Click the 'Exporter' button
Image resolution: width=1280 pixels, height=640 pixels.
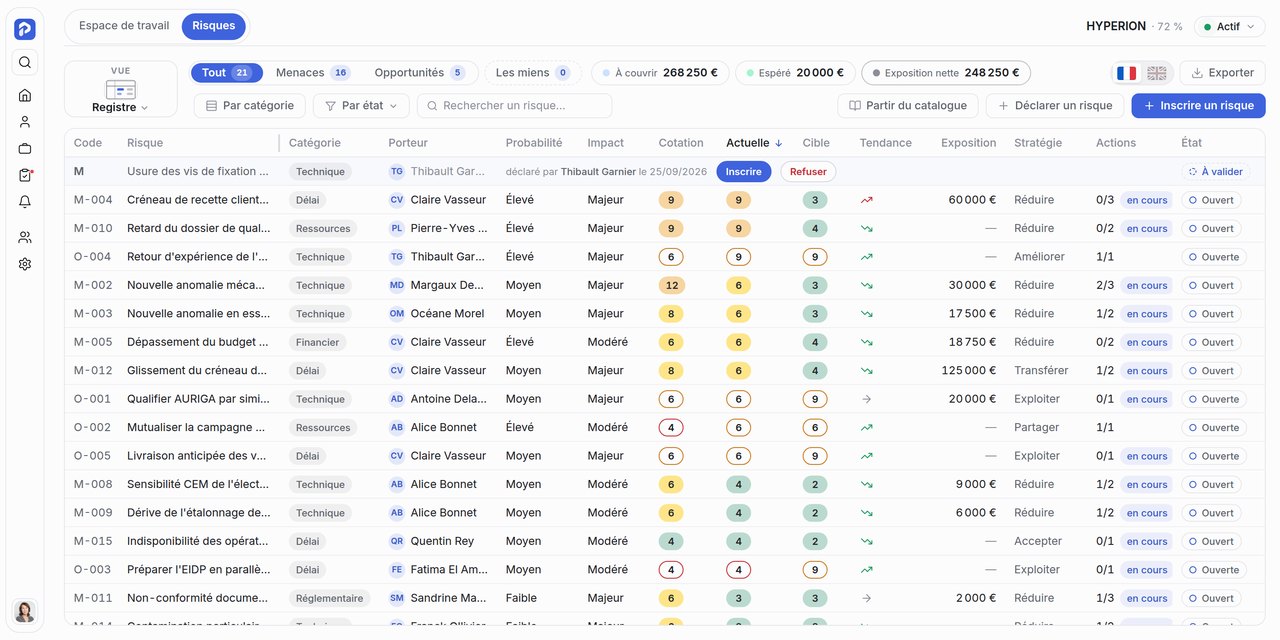pyautogui.click(x=1223, y=73)
